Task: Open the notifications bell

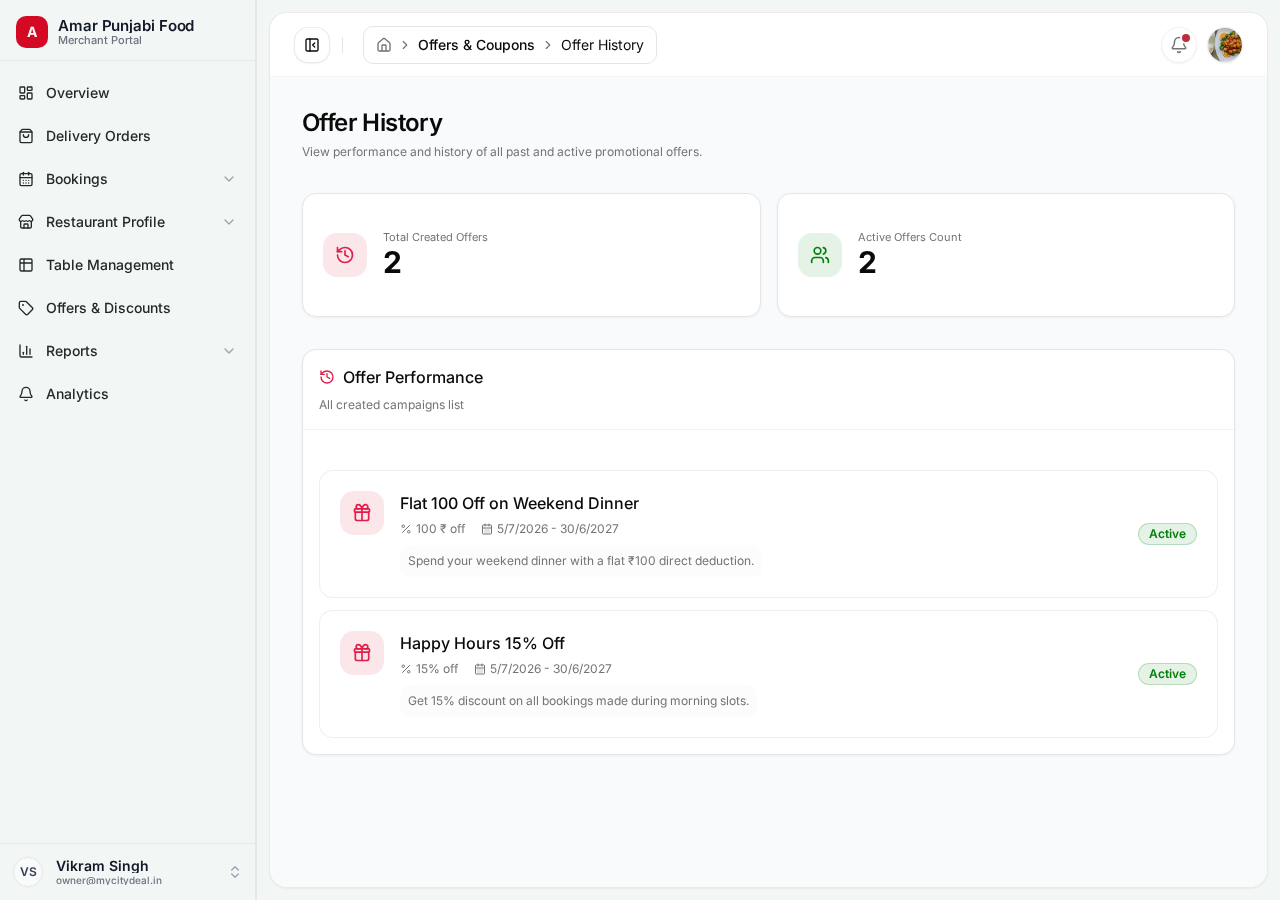Action: tap(1179, 45)
